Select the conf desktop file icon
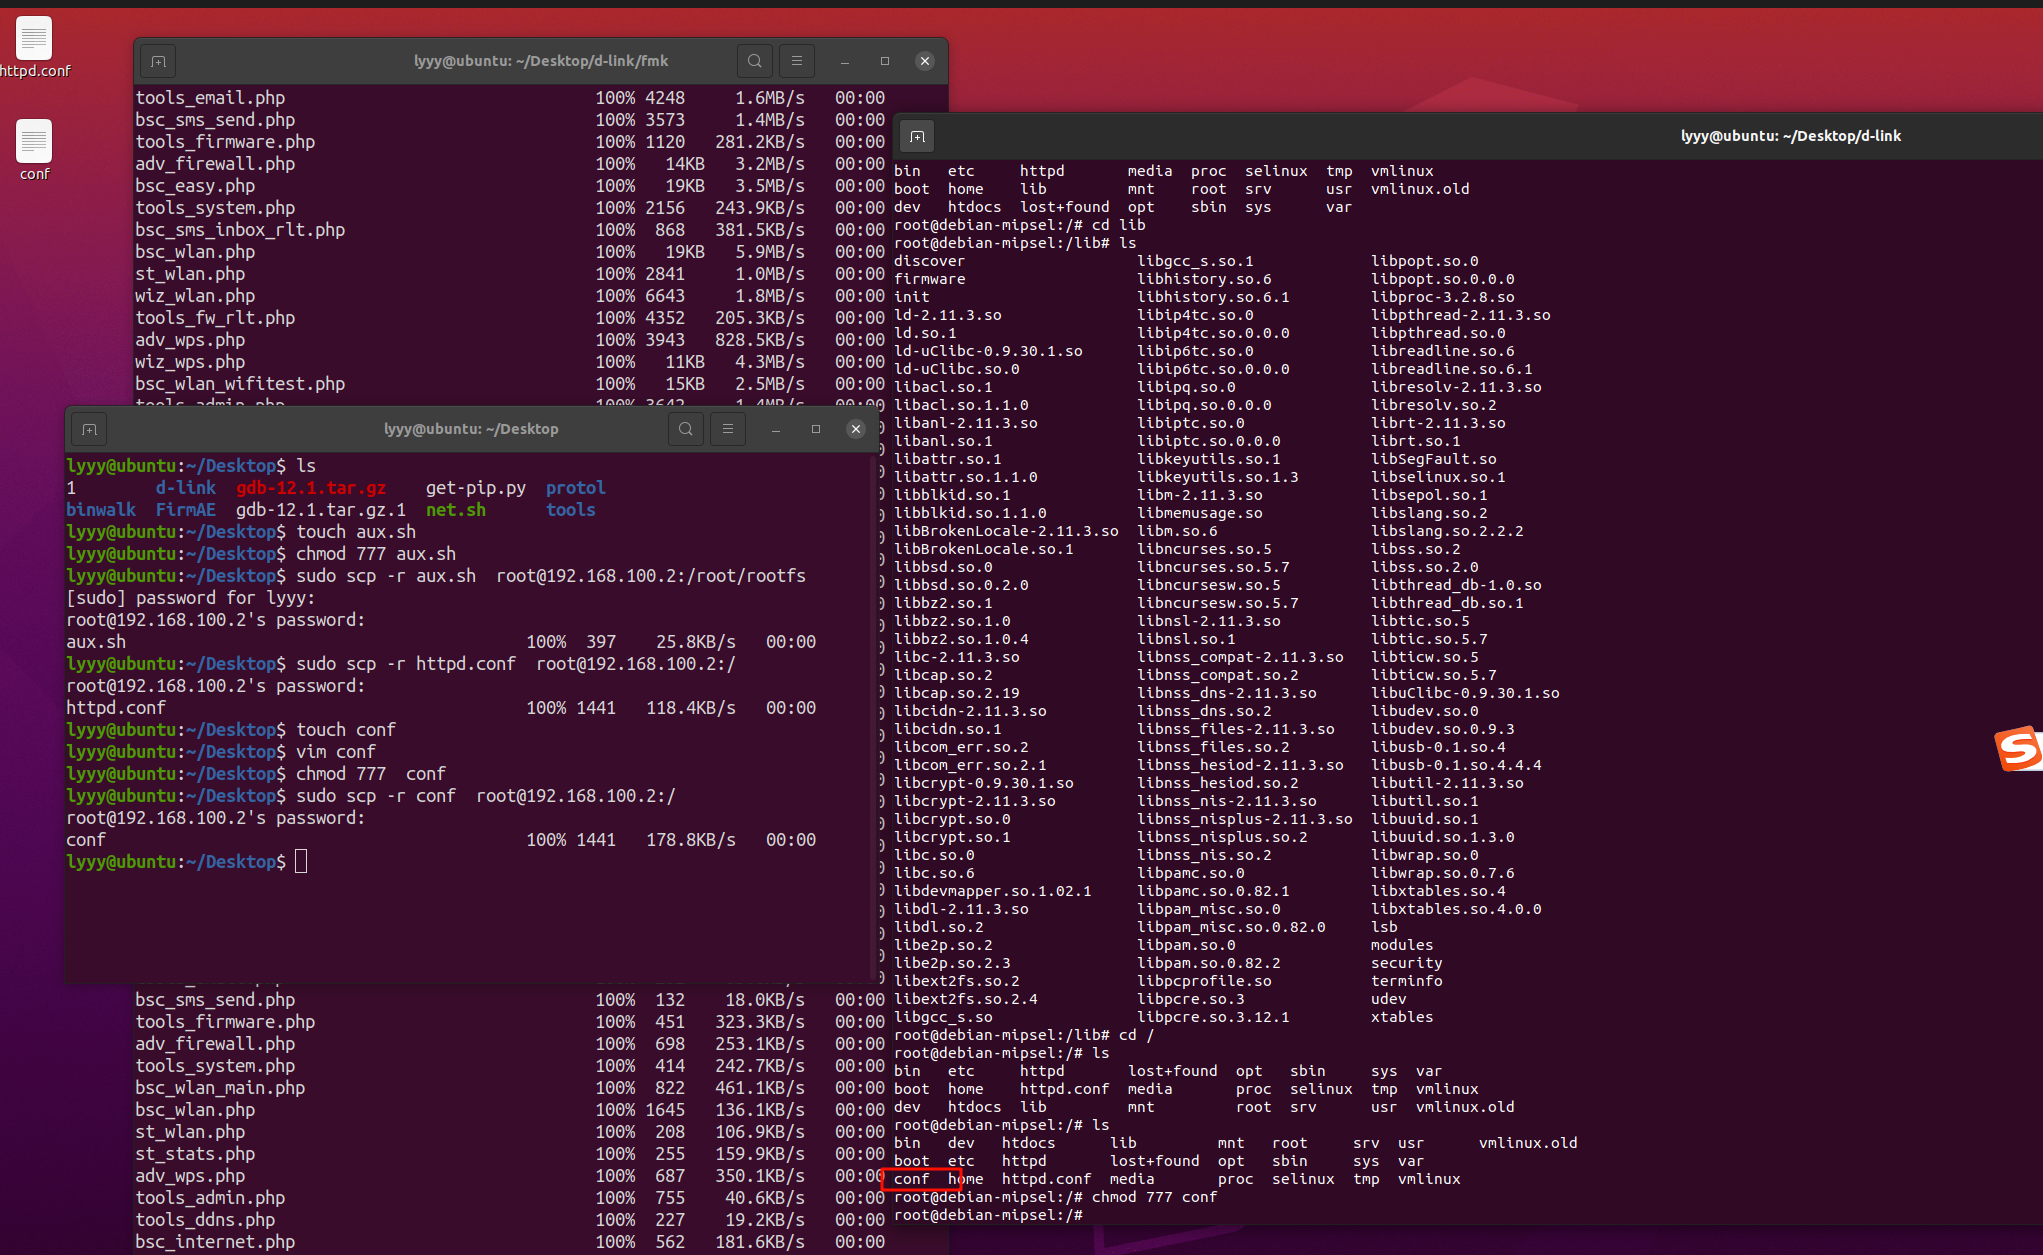Screen dimensions: 2043x1255 34,143
